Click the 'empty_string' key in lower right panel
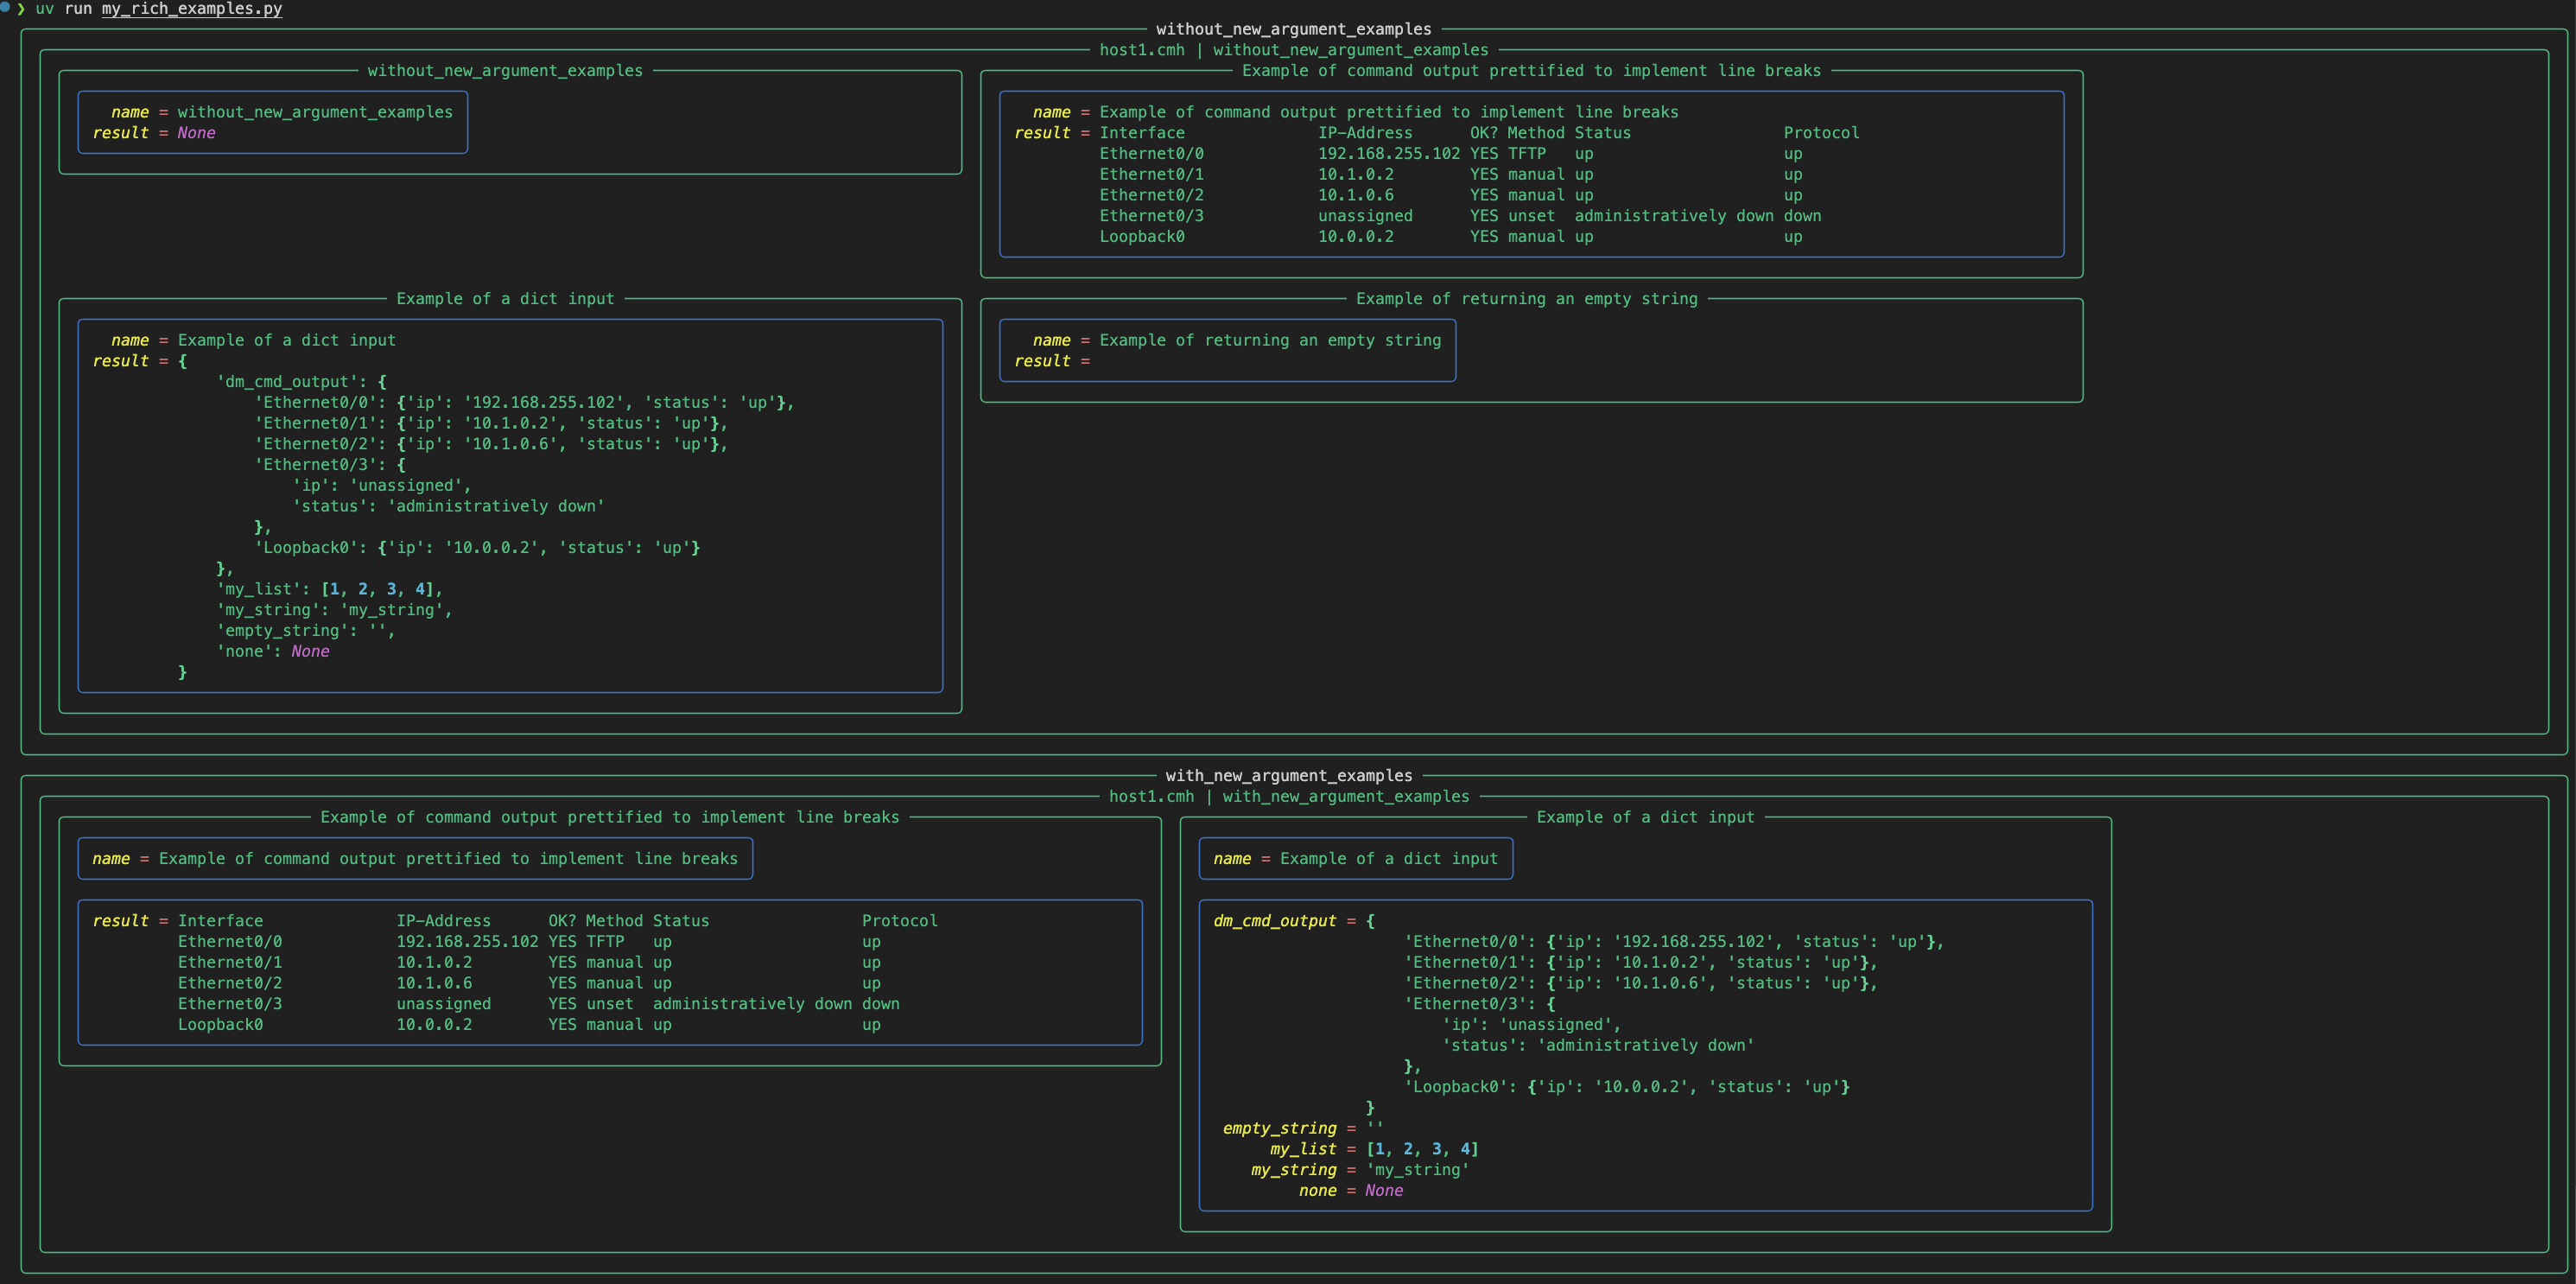Screen dimensions: 2576x1284 (x=1279, y=1128)
